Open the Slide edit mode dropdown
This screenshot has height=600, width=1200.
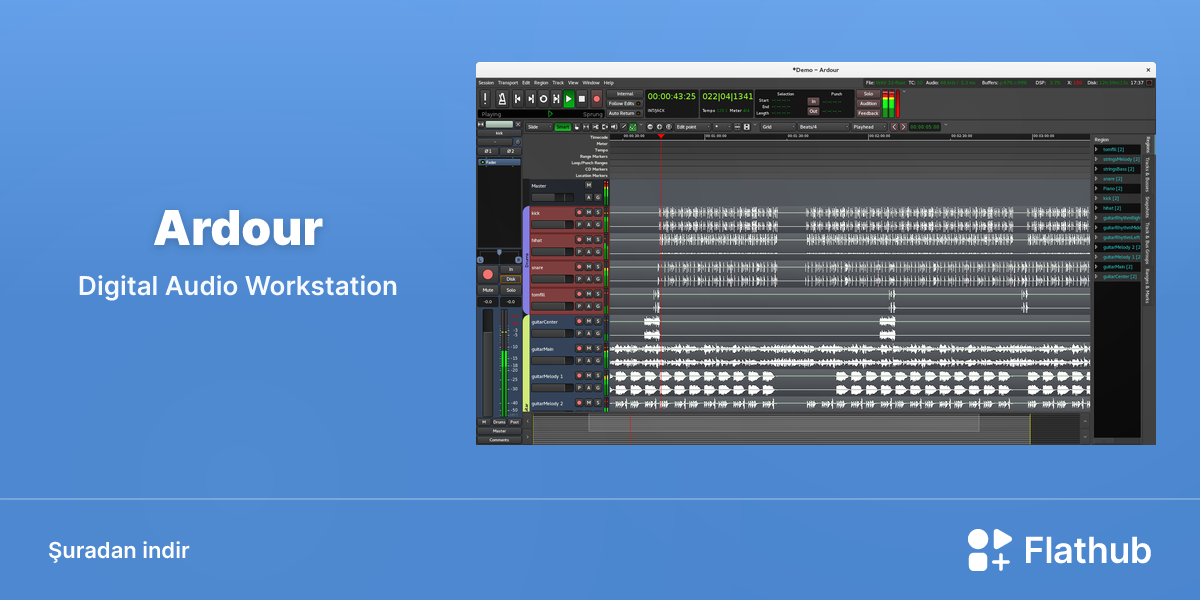[x=539, y=127]
